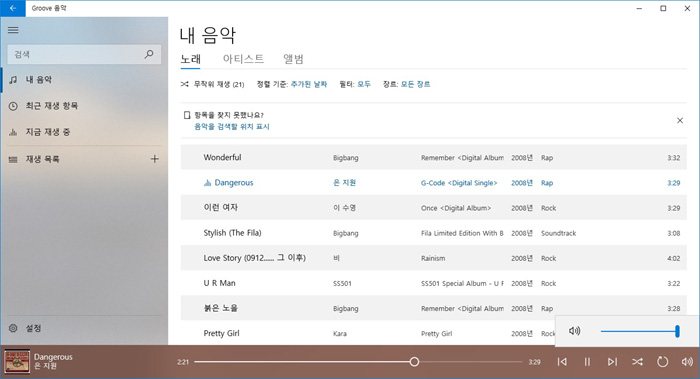Screen dimensions: 700x379
Task: Open filter dropdown 모두
Action: point(364,84)
